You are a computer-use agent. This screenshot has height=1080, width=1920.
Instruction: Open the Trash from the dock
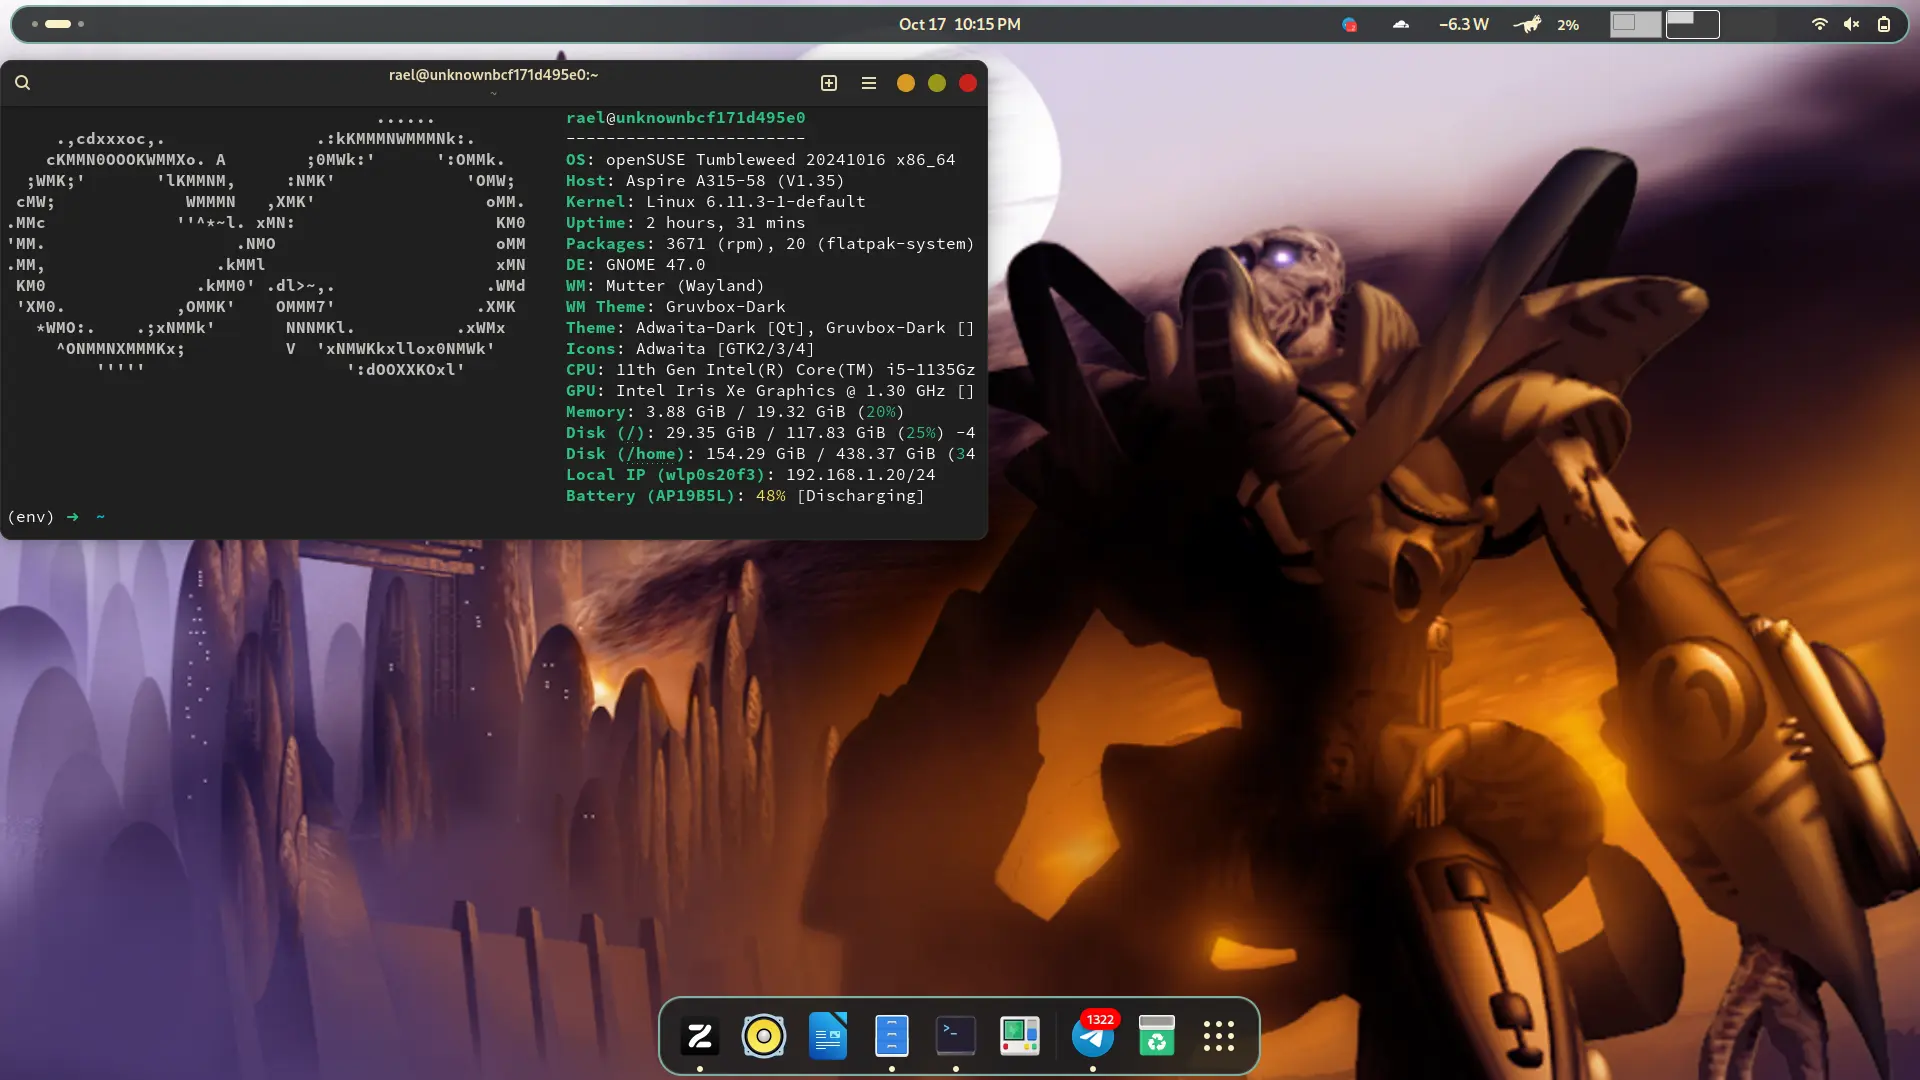coord(1157,1036)
